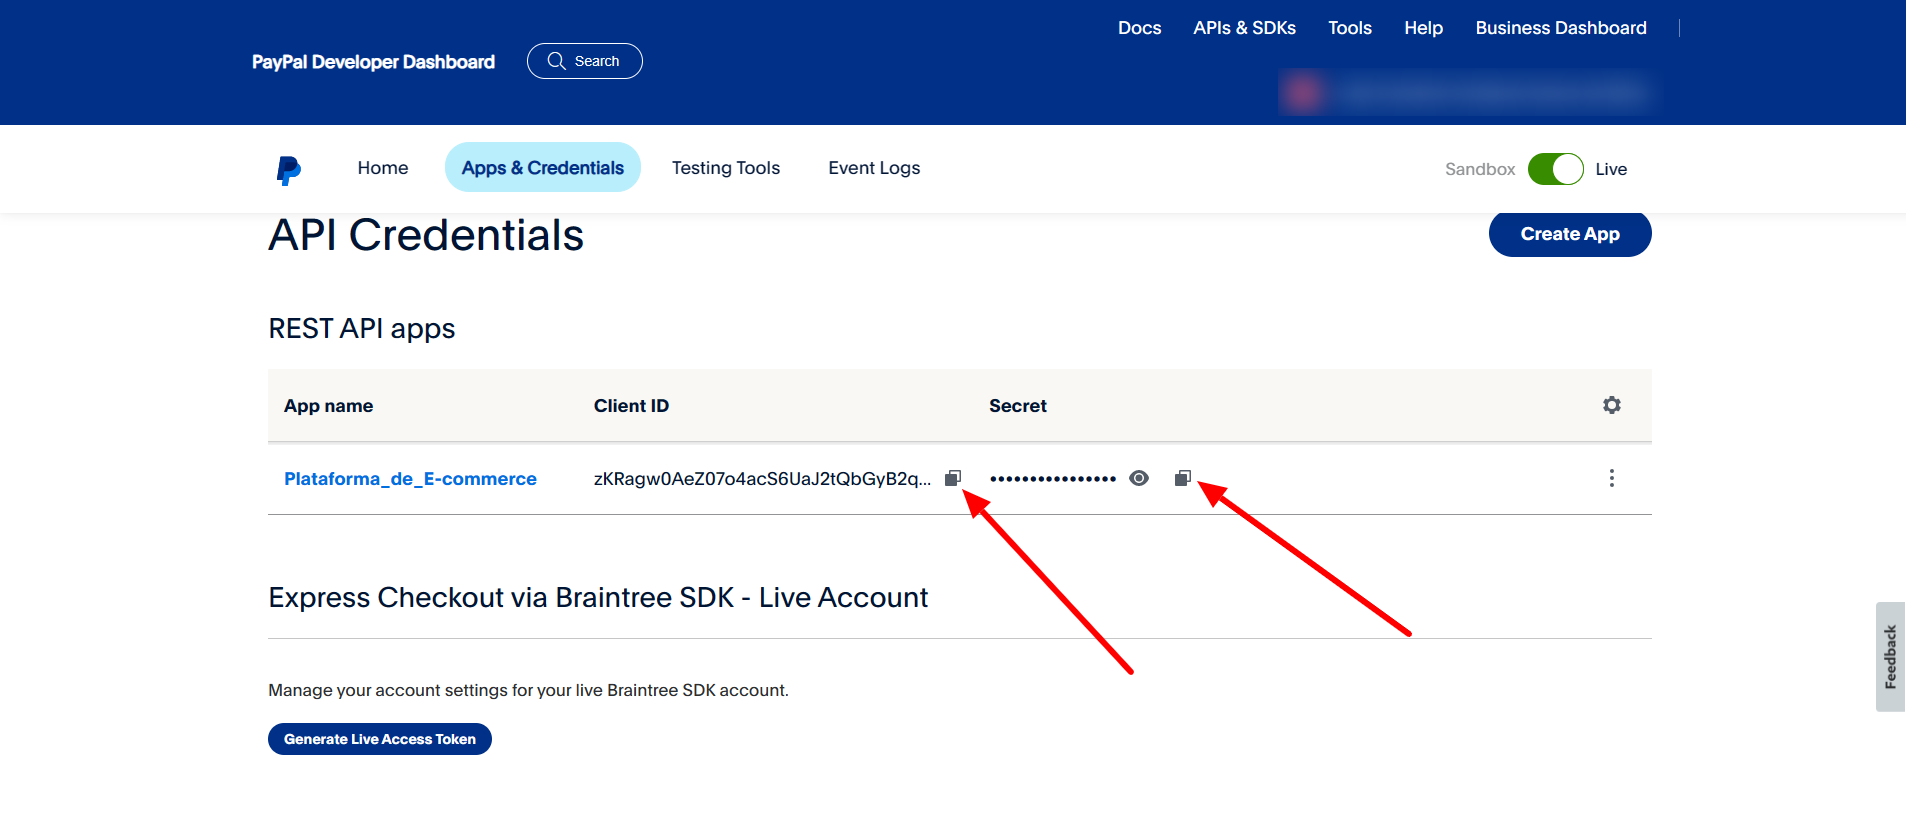Open the Help menu

pyautogui.click(x=1423, y=28)
